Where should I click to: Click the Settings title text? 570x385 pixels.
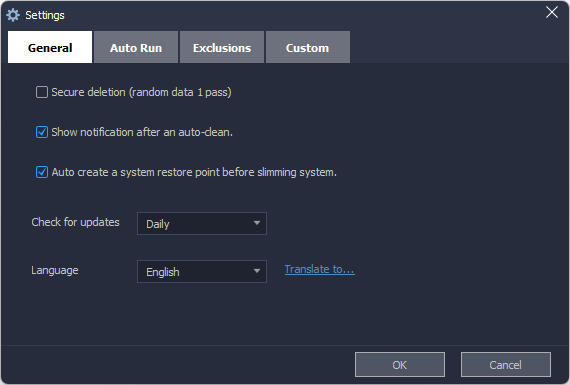coord(45,15)
